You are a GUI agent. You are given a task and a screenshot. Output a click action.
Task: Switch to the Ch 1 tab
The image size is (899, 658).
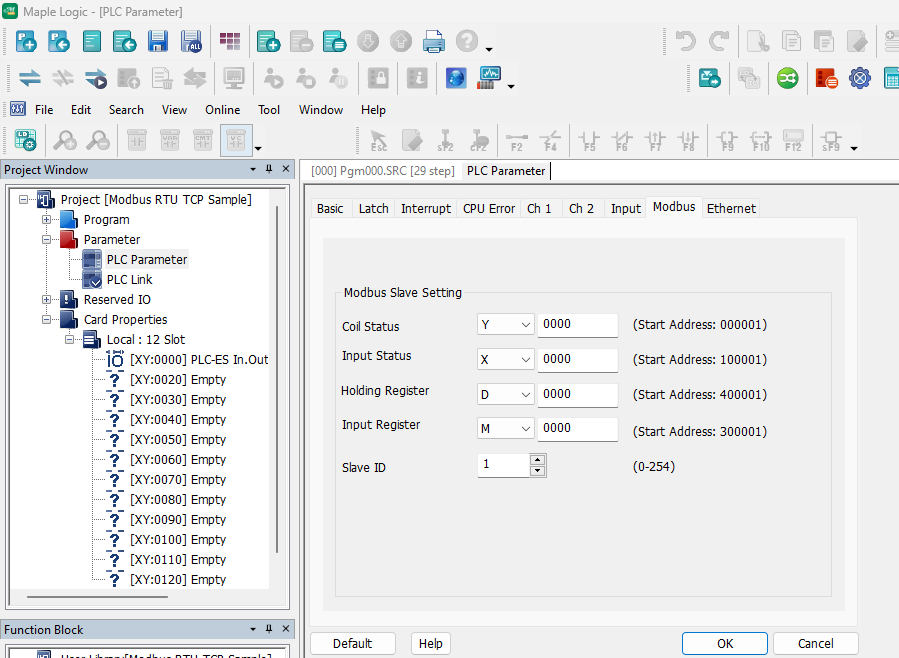[539, 208]
